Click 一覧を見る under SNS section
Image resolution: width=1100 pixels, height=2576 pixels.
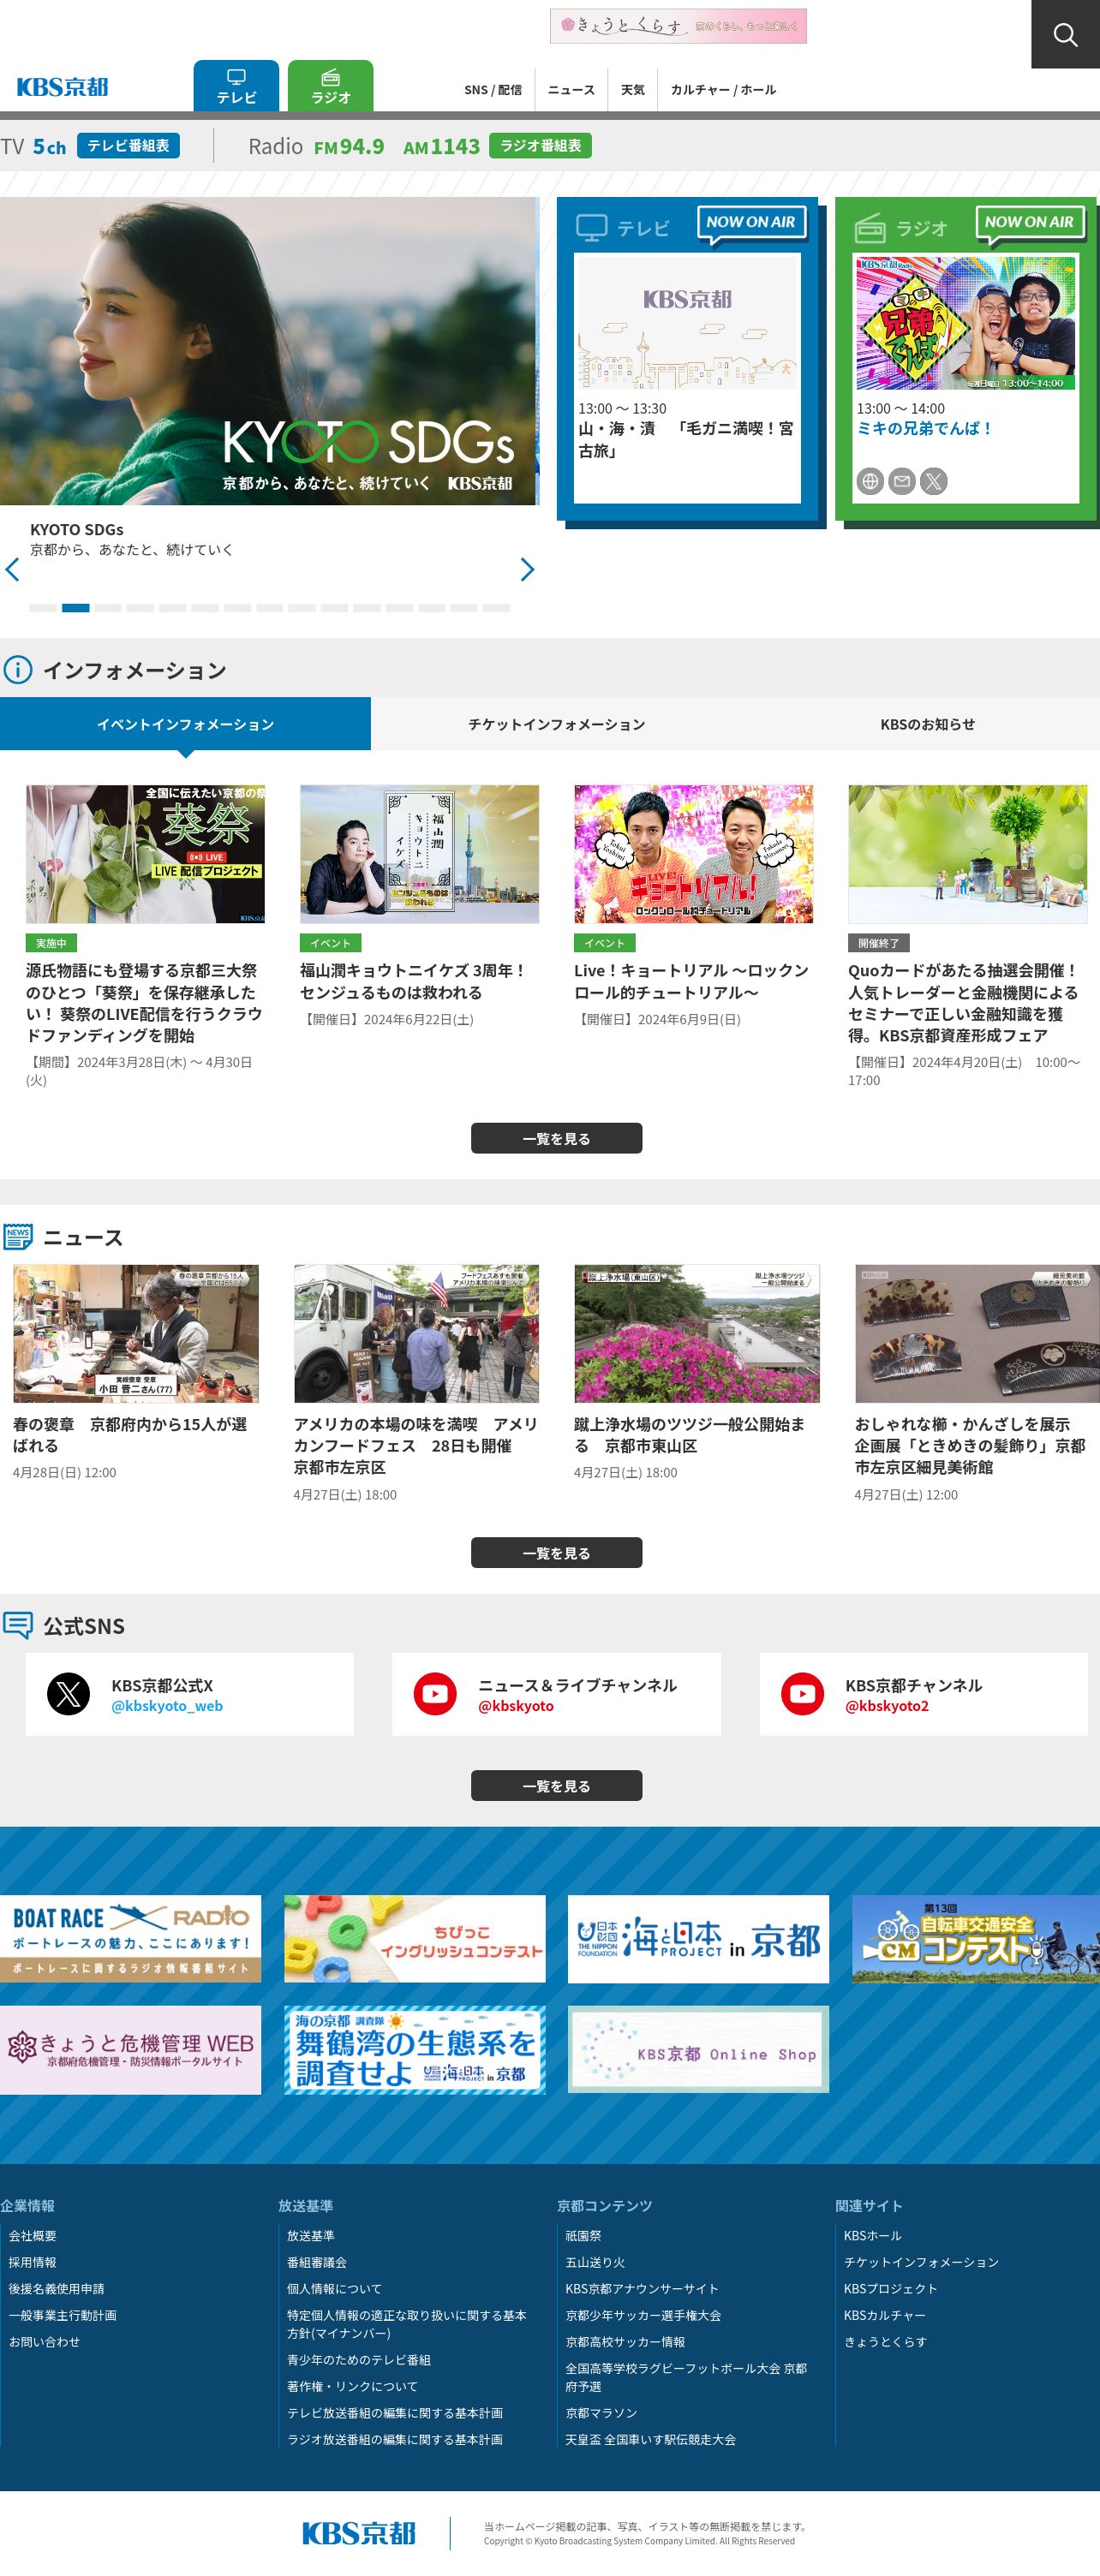(x=556, y=1786)
